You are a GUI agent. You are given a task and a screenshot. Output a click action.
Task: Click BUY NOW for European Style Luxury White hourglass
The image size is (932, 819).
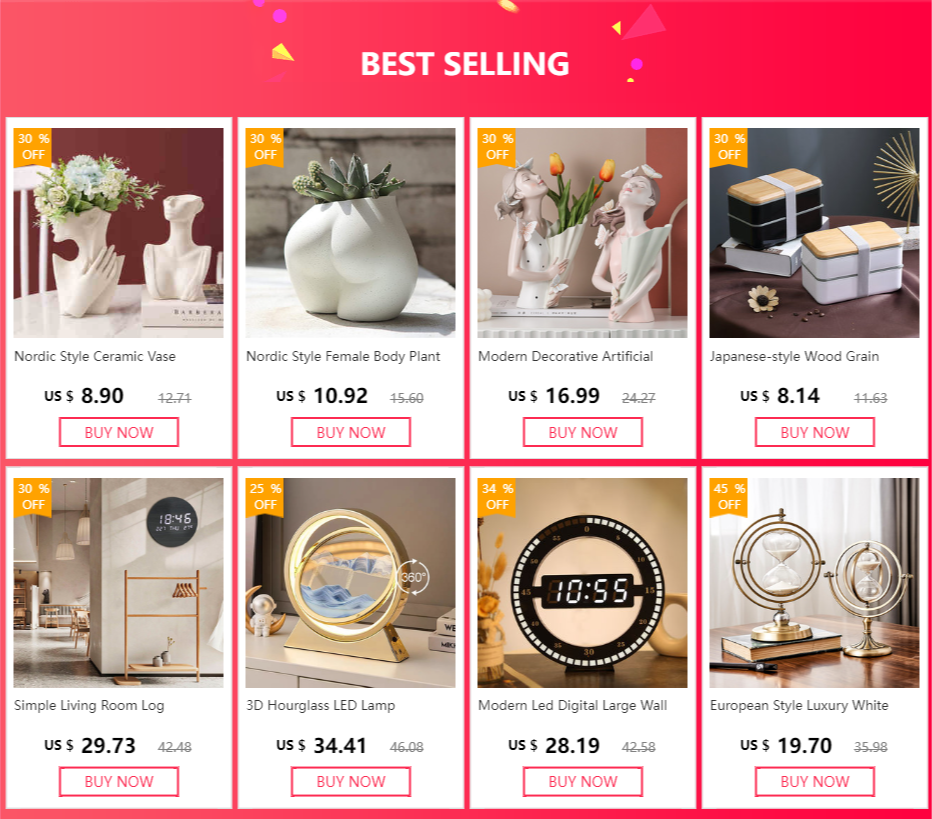coord(815,782)
